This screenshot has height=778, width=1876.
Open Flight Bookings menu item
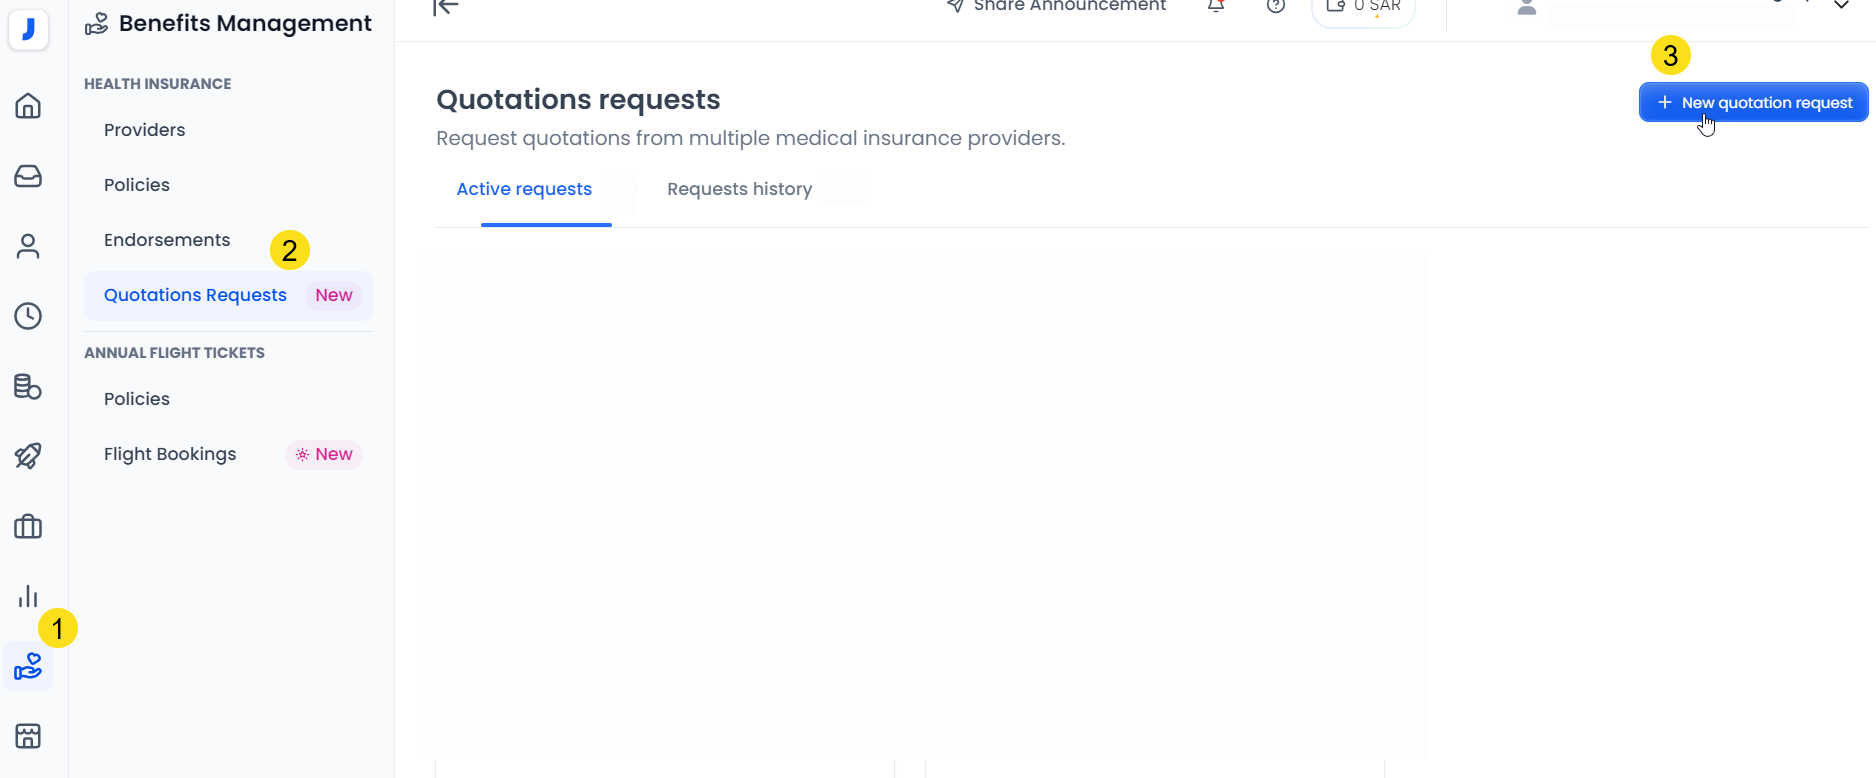[170, 454]
